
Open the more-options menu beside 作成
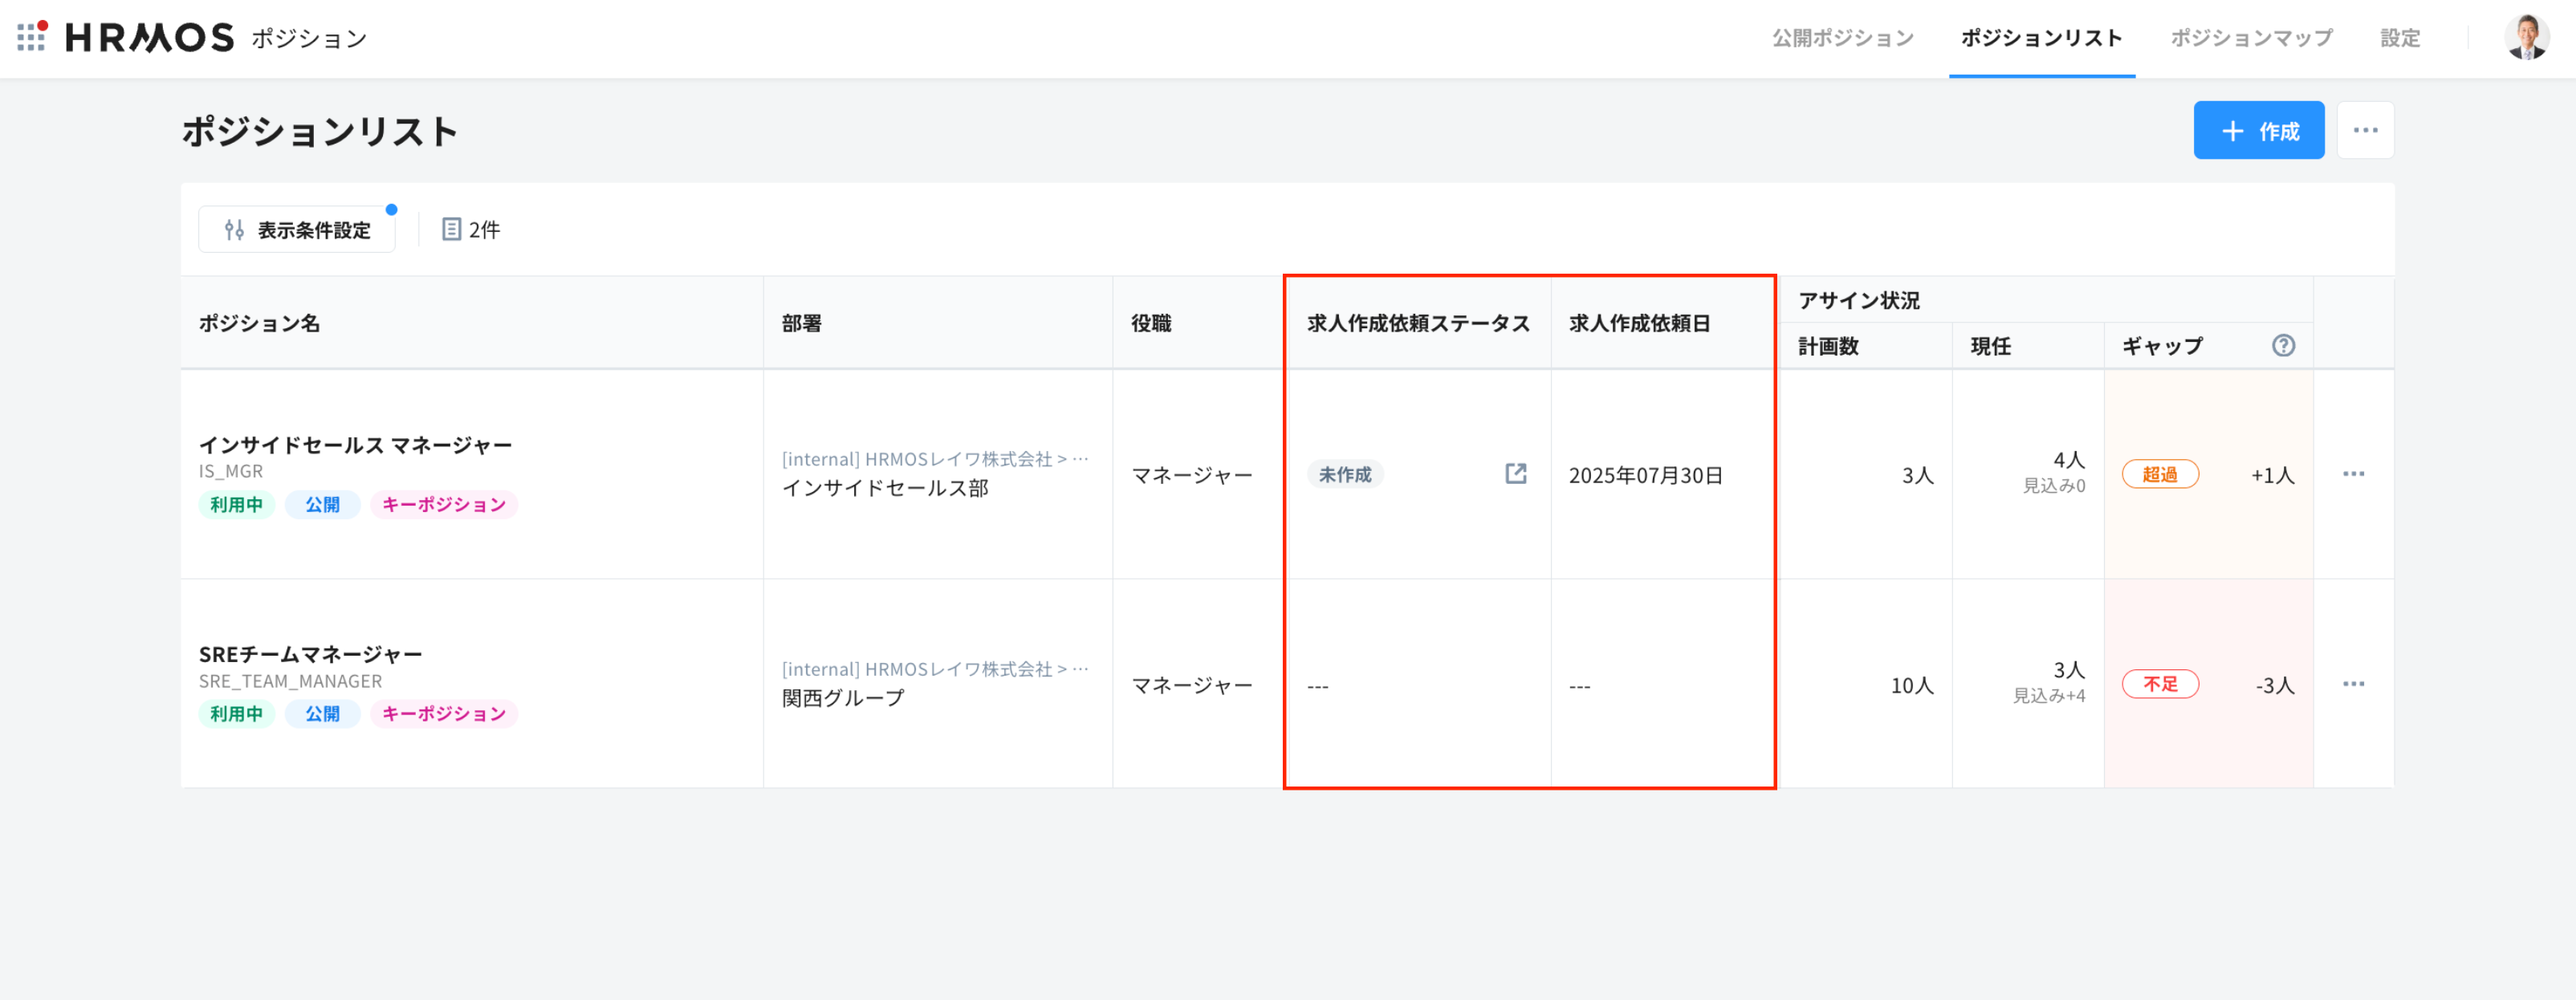pyautogui.click(x=2365, y=131)
